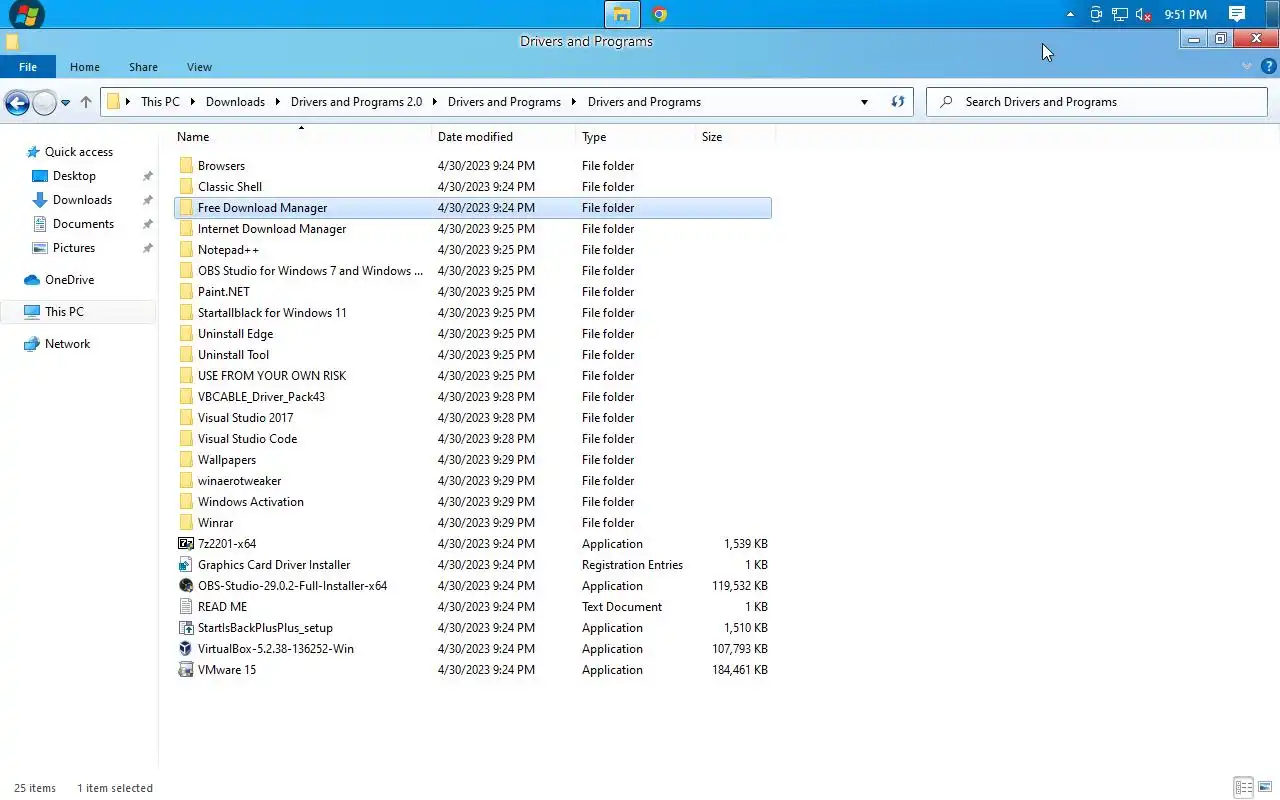Switch to large thumbnails view layout

click(x=1265, y=788)
